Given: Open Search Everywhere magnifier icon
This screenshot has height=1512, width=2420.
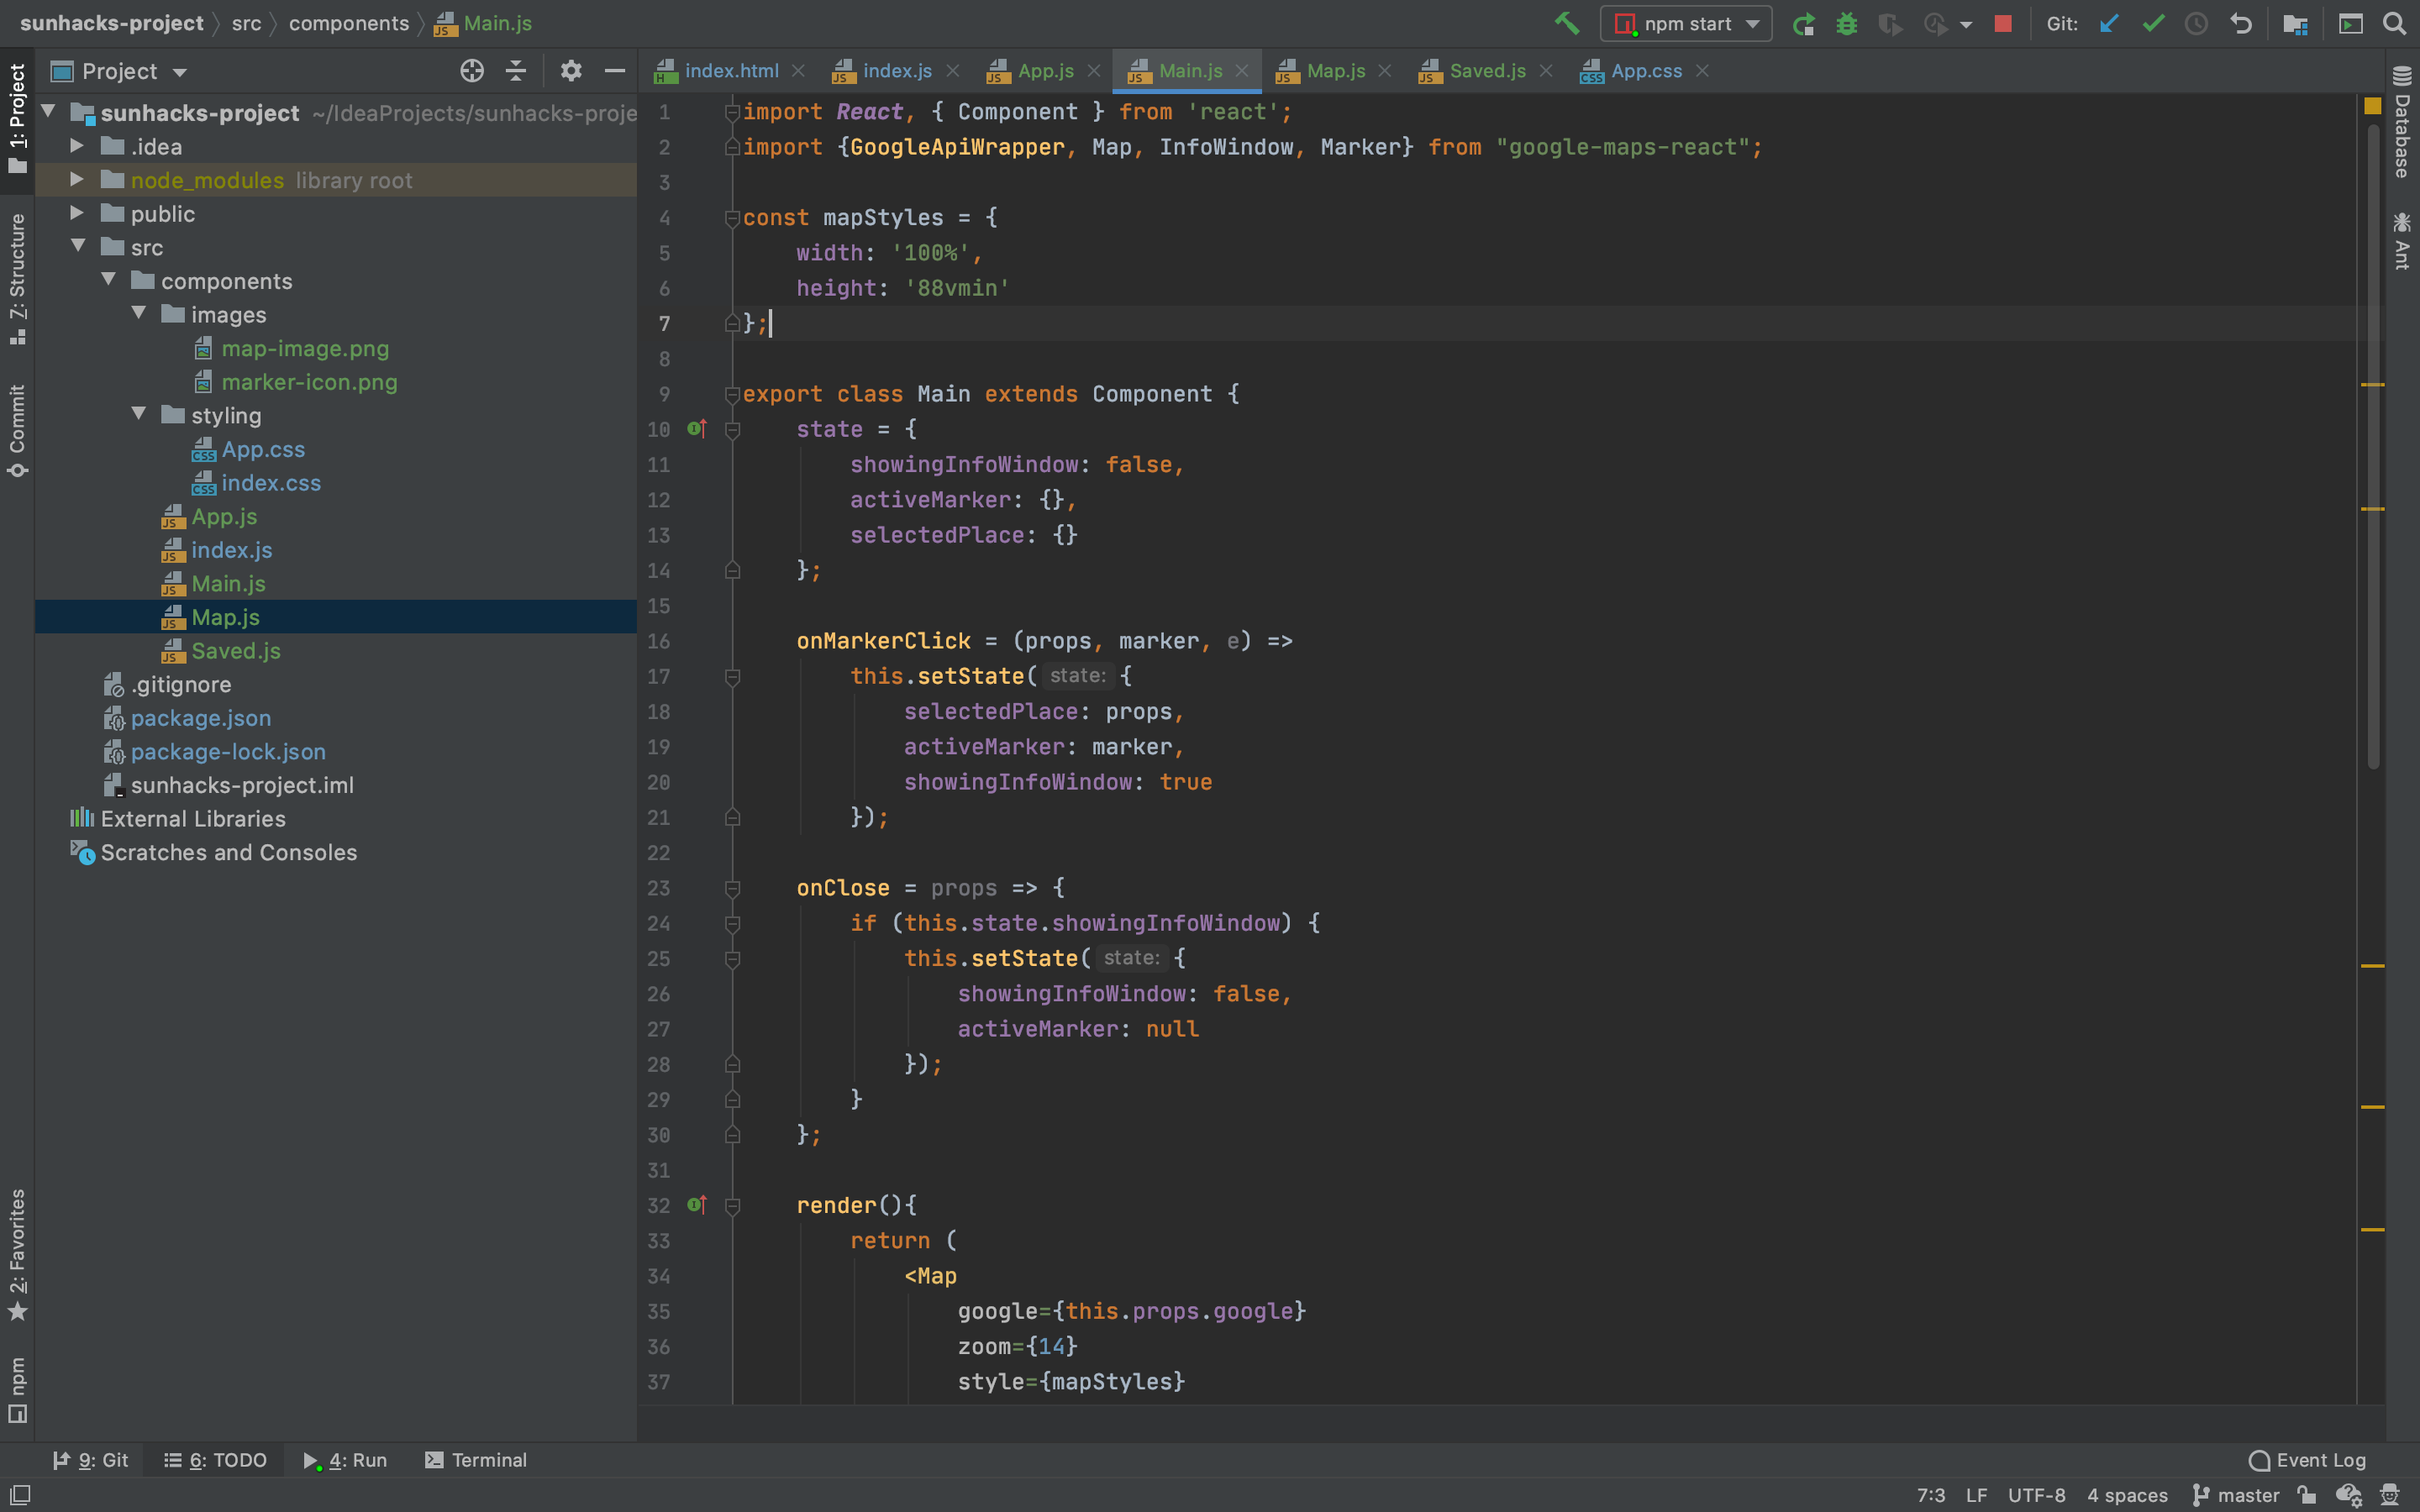Looking at the screenshot, I should tap(2394, 23).
